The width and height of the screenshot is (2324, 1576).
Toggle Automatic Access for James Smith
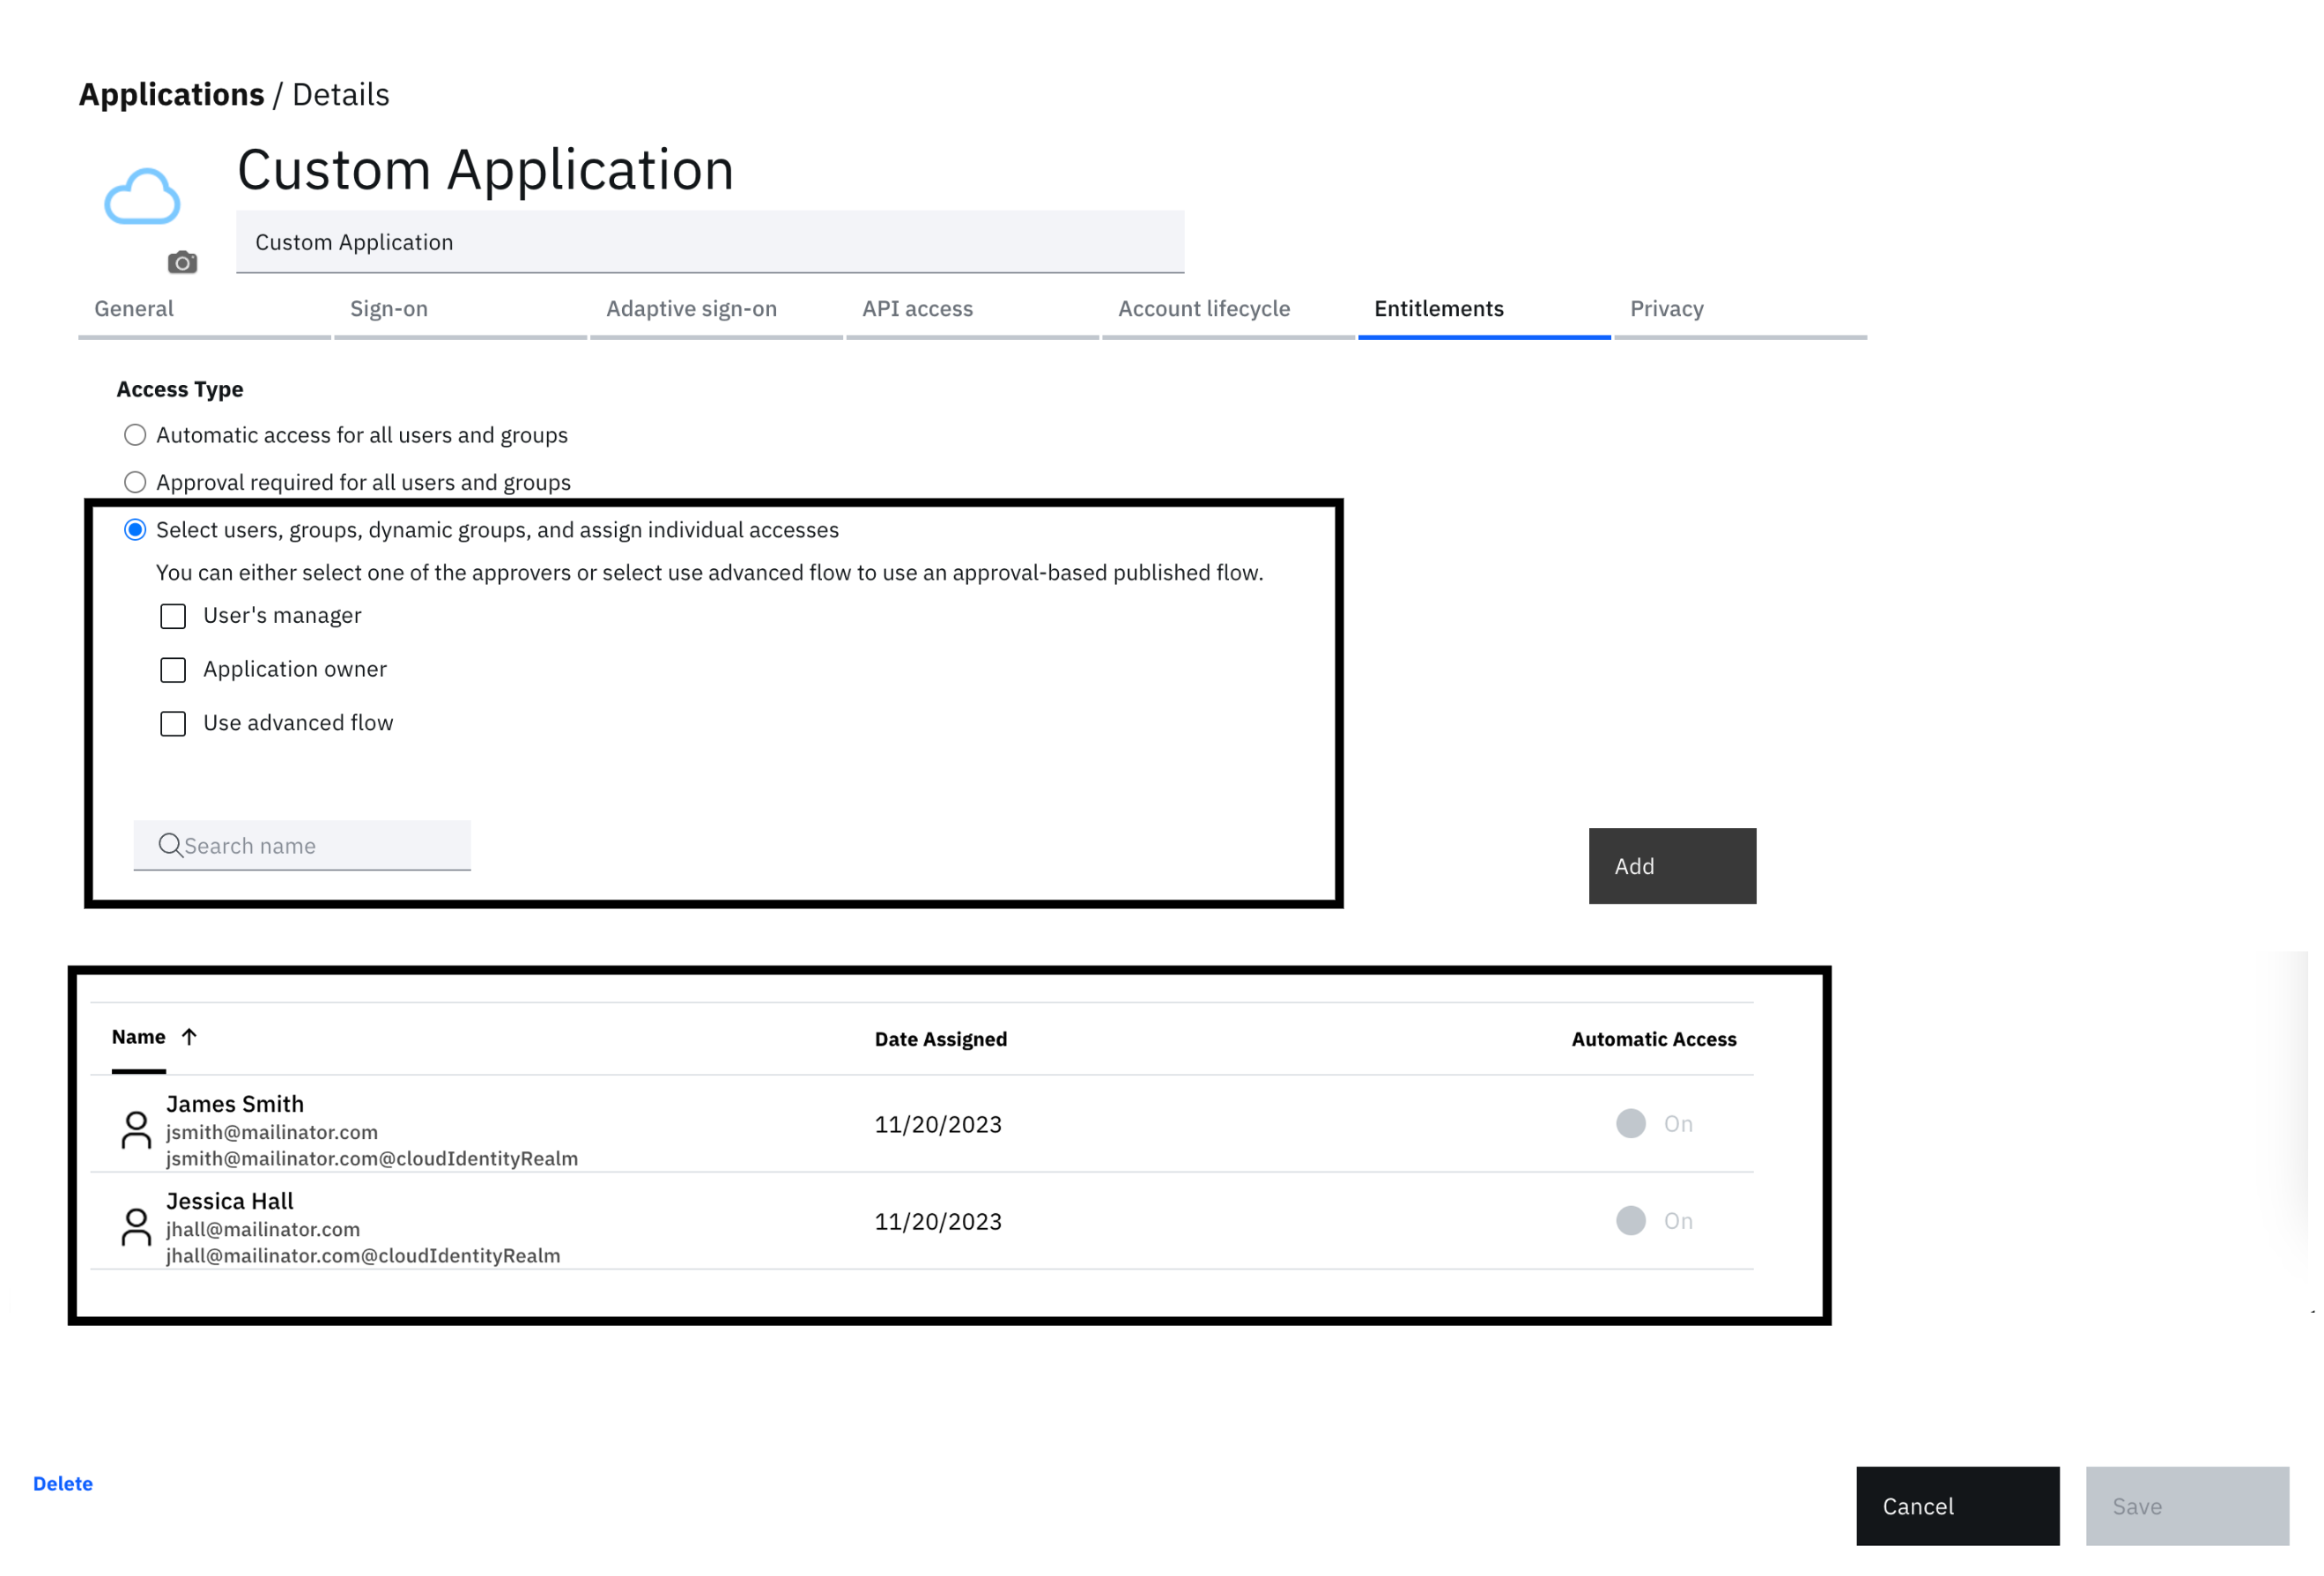pos(1631,1124)
